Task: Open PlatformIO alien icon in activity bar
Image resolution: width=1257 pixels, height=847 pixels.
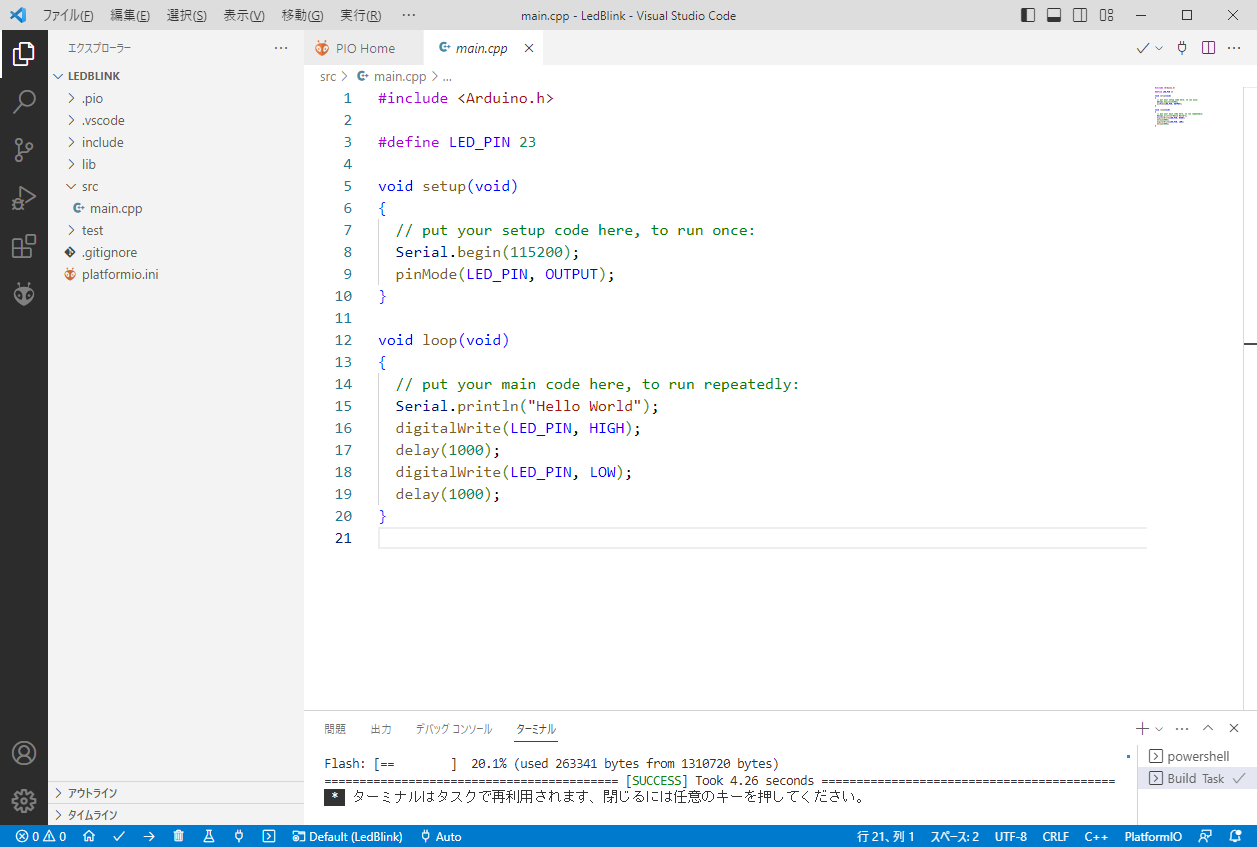Action: tap(24, 294)
